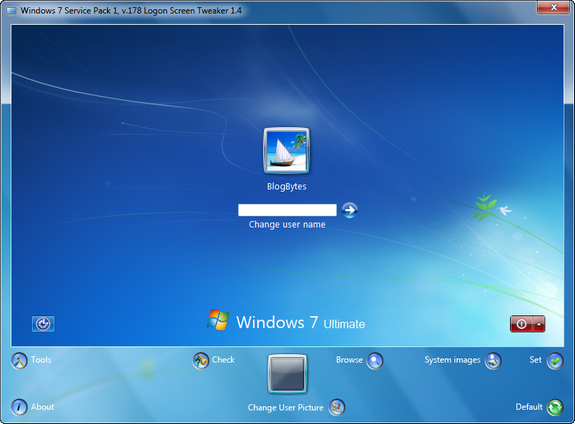Open the System images icon
575x424 pixels.
[493, 361]
